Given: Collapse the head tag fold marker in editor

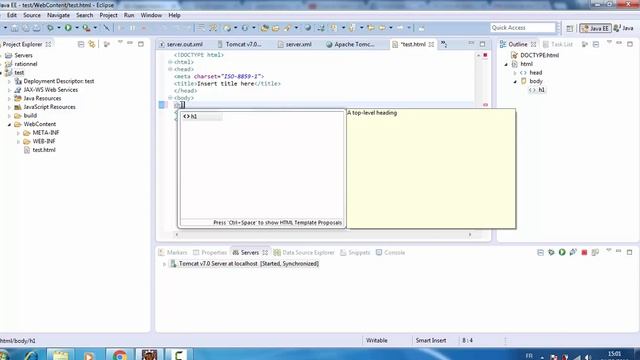Looking at the screenshot, I should (x=170, y=69).
